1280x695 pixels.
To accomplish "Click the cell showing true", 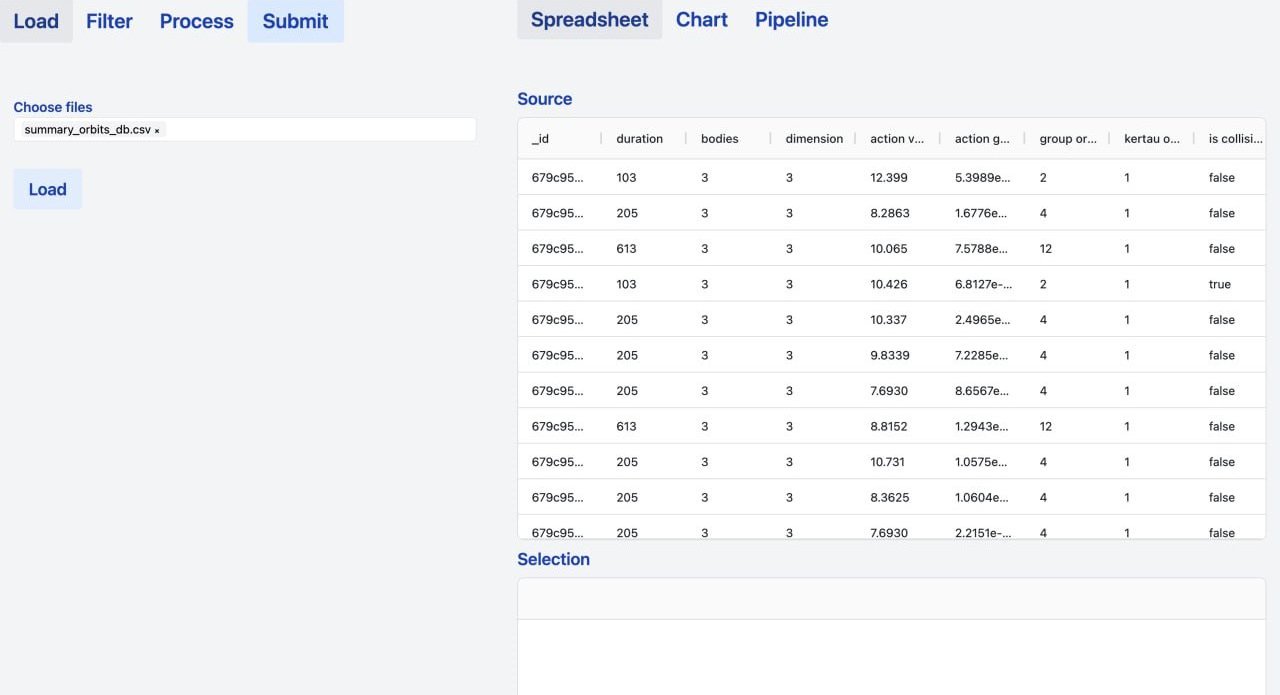I will (x=1219, y=284).
